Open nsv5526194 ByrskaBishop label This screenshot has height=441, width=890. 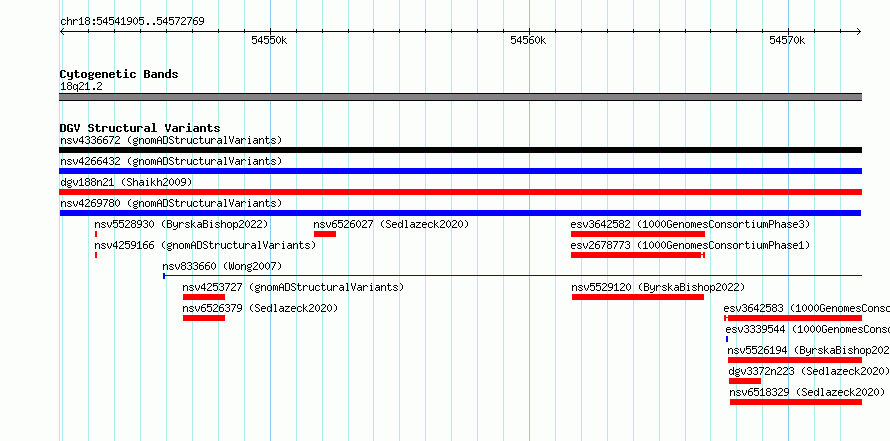point(808,350)
